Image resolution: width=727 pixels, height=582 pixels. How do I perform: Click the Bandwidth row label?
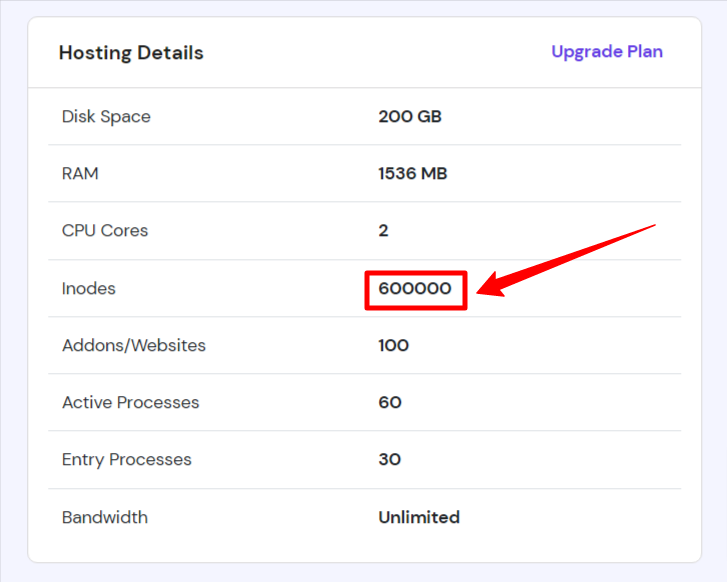pyautogui.click(x=105, y=518)
